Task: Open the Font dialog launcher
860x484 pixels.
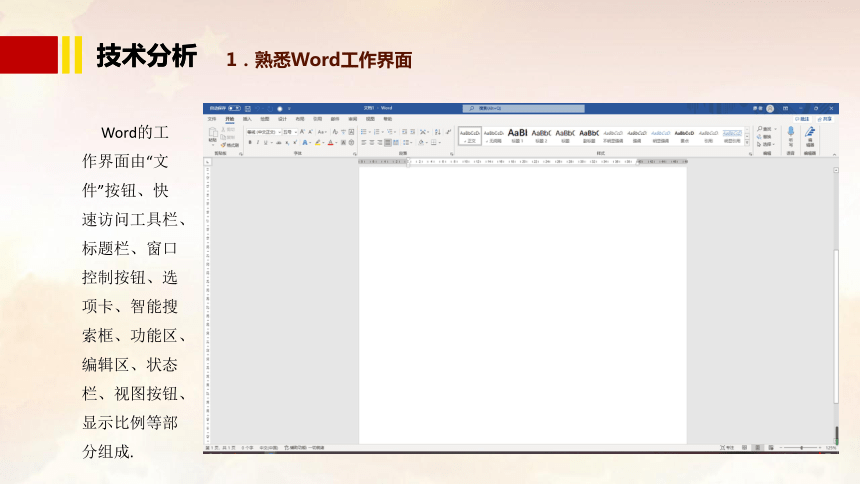Action: [354, 154]
